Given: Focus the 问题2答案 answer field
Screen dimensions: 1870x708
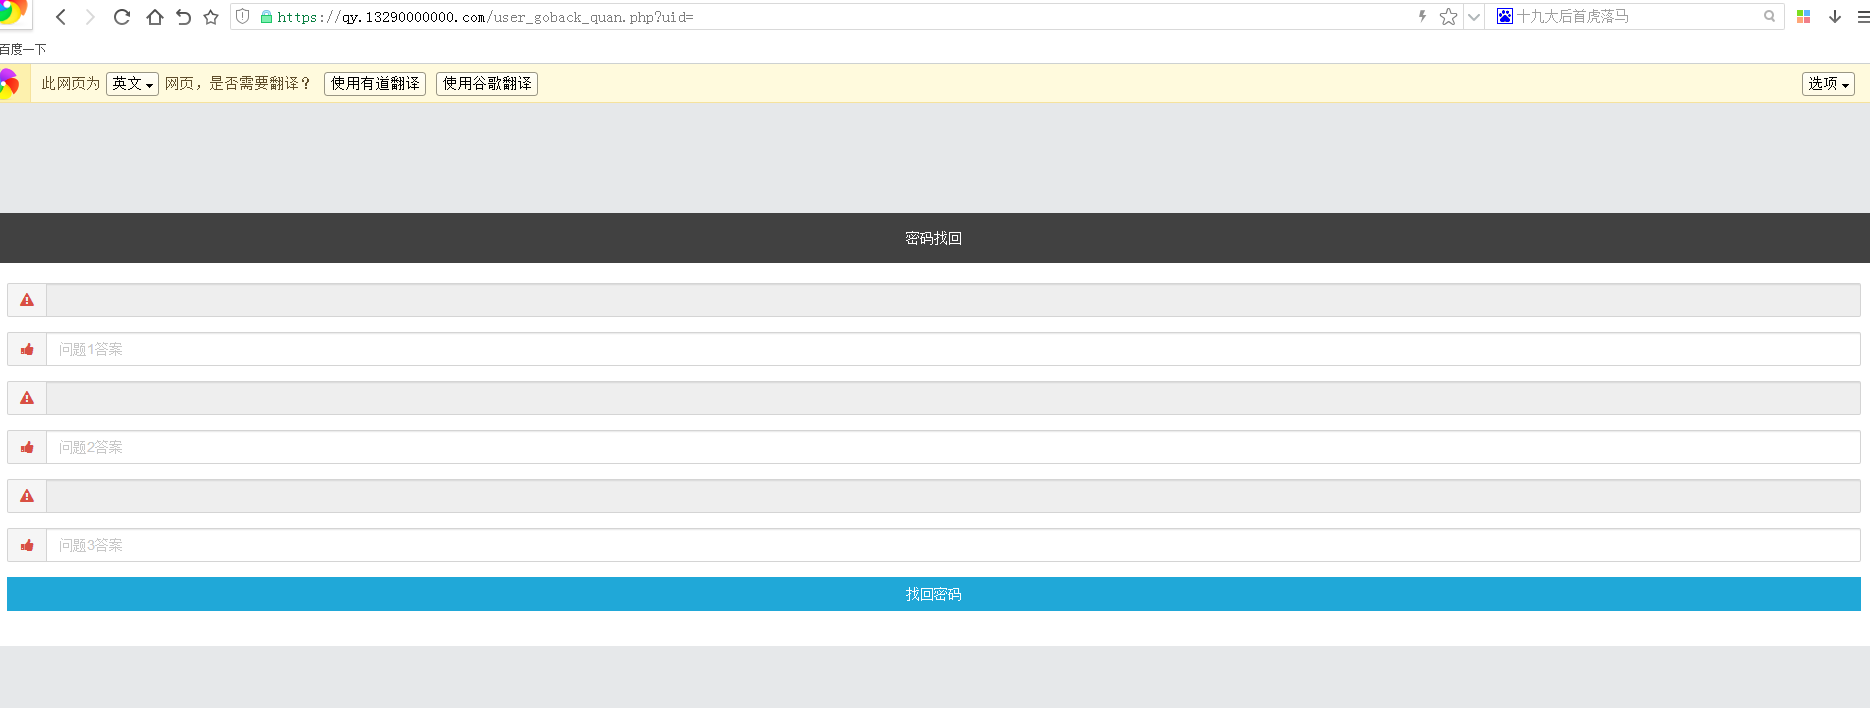Looking at the screenshot, I should [x=952, y=447].
